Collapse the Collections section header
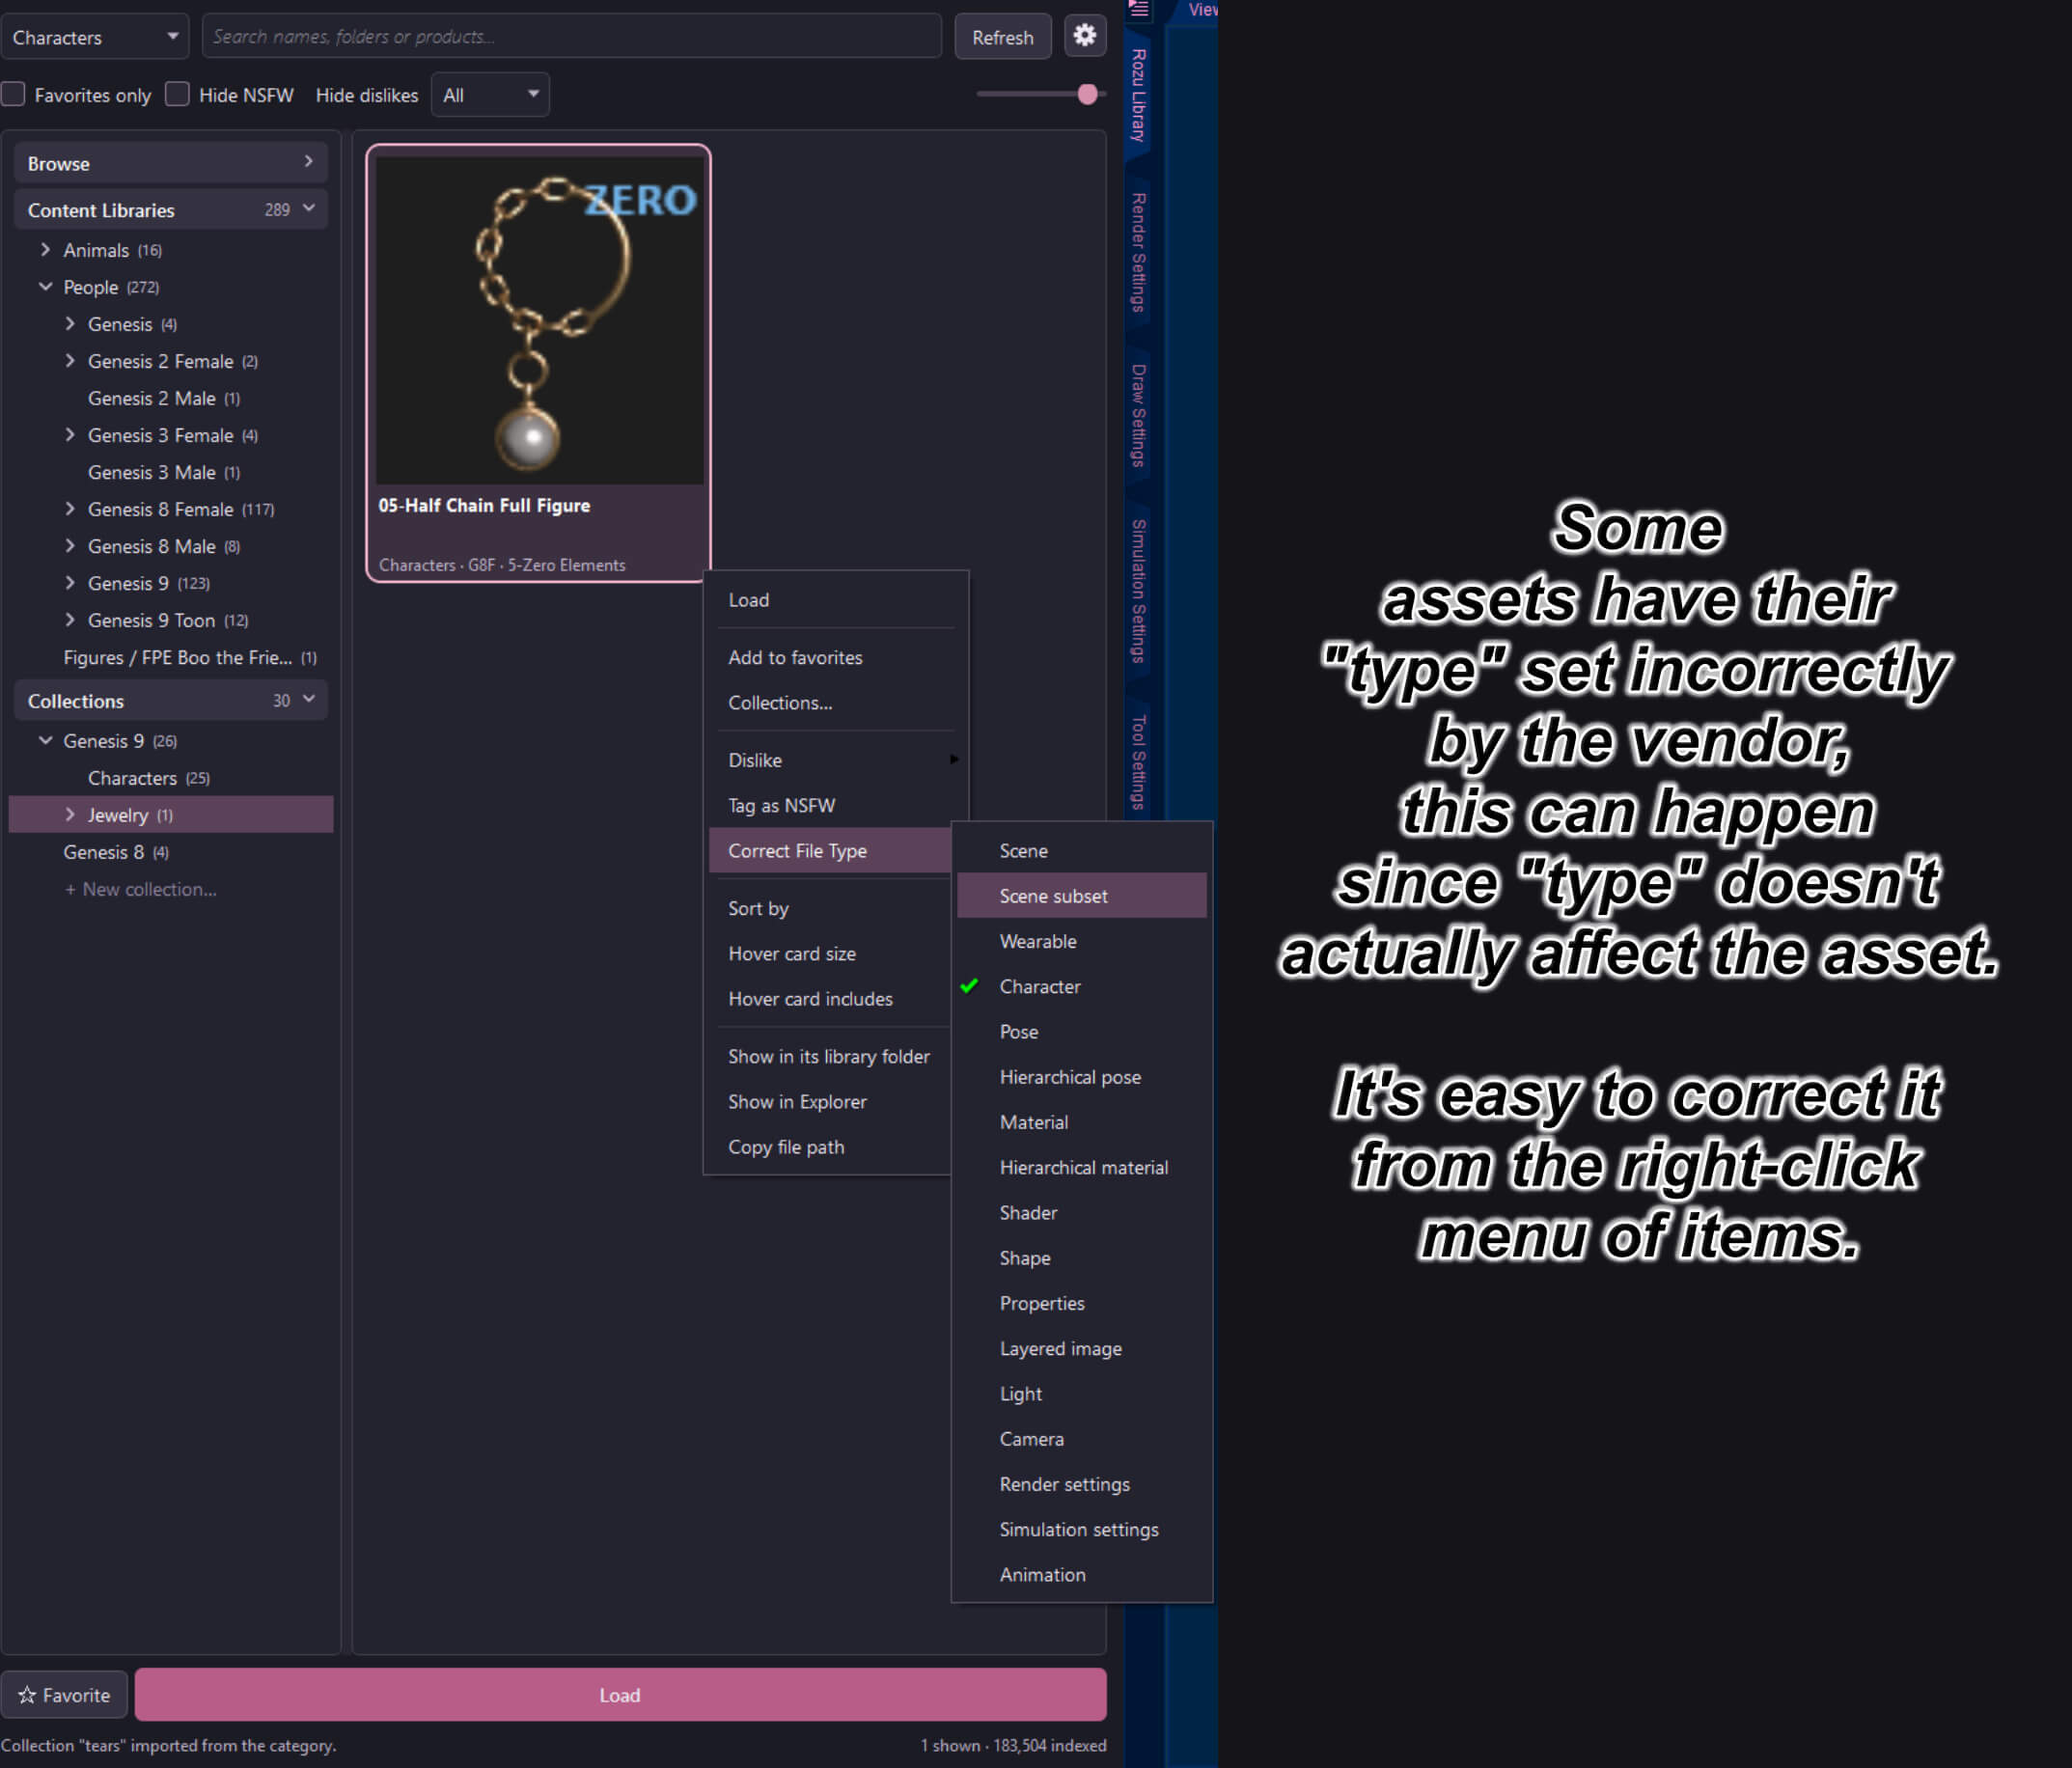The width and height of the screenshot is (2072, 1768). pyautogui.click(x=171, y=701)
